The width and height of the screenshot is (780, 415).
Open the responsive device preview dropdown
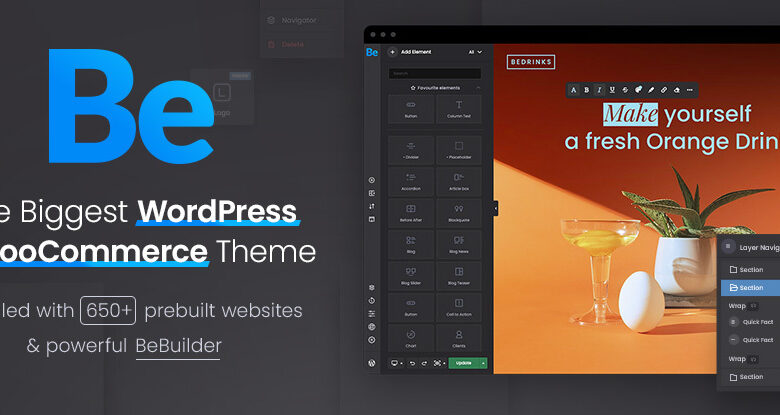[x=396, y=363]
